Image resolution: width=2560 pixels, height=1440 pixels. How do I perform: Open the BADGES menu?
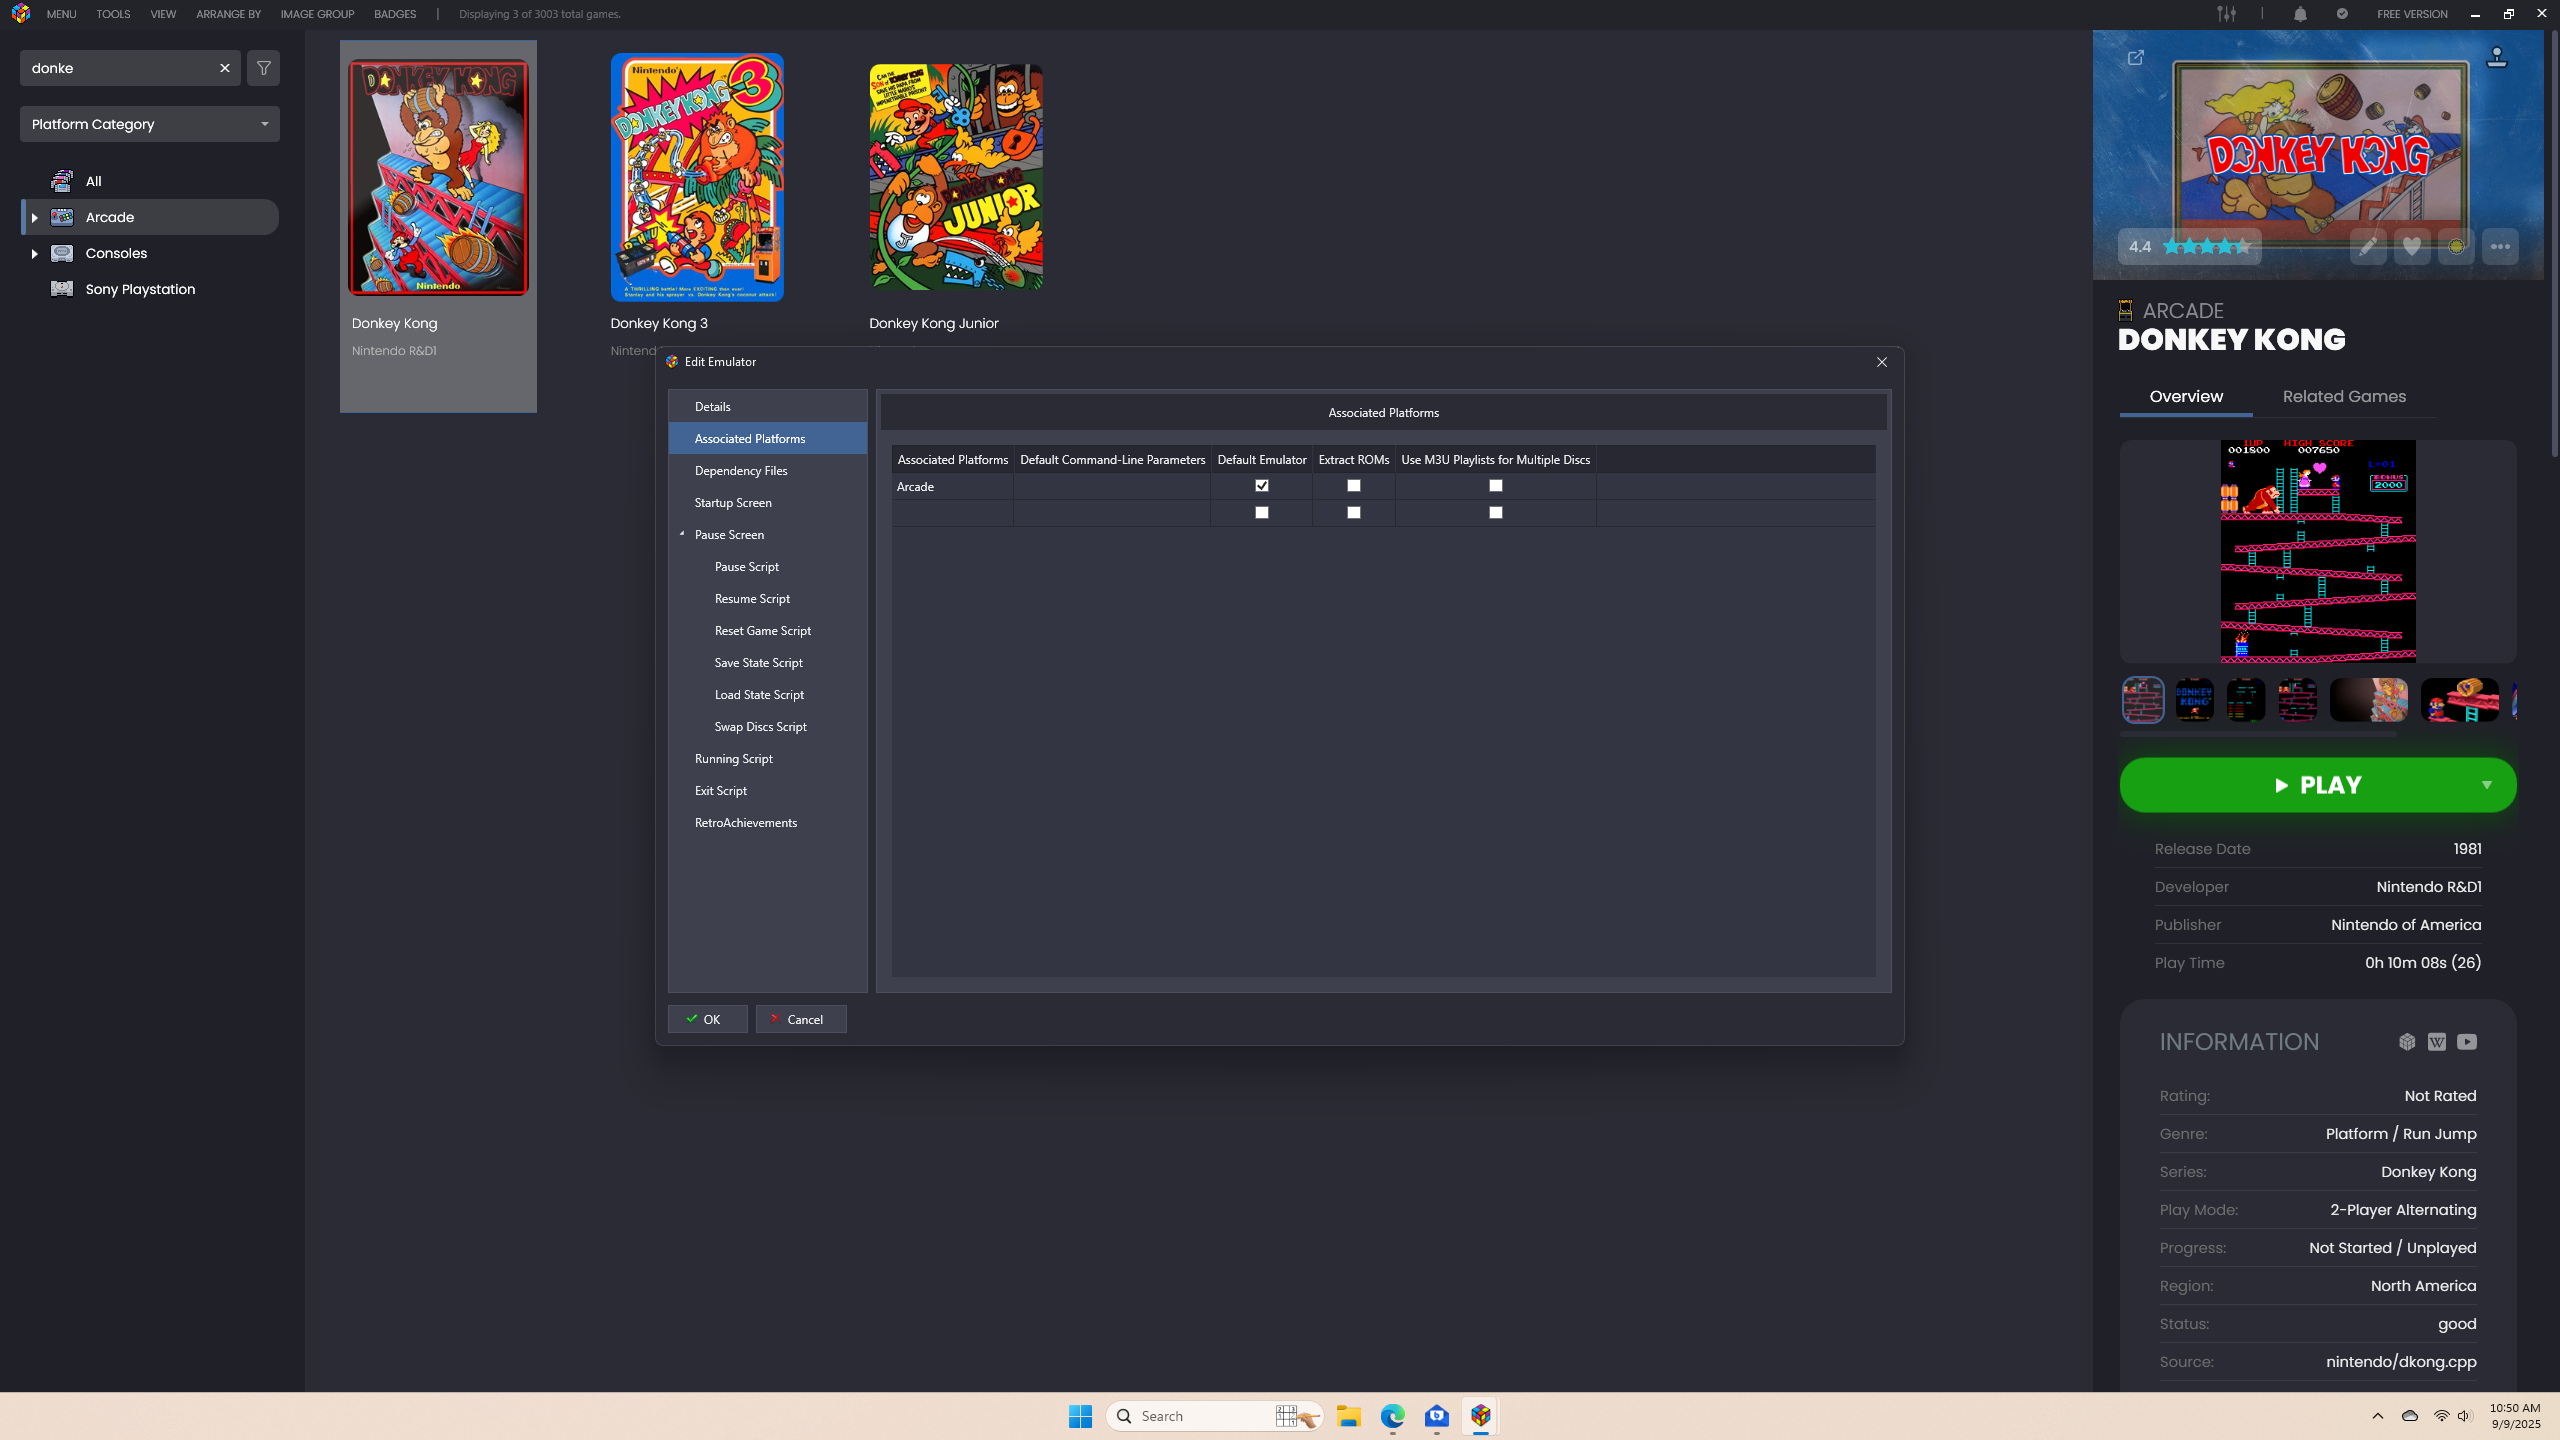395,14
